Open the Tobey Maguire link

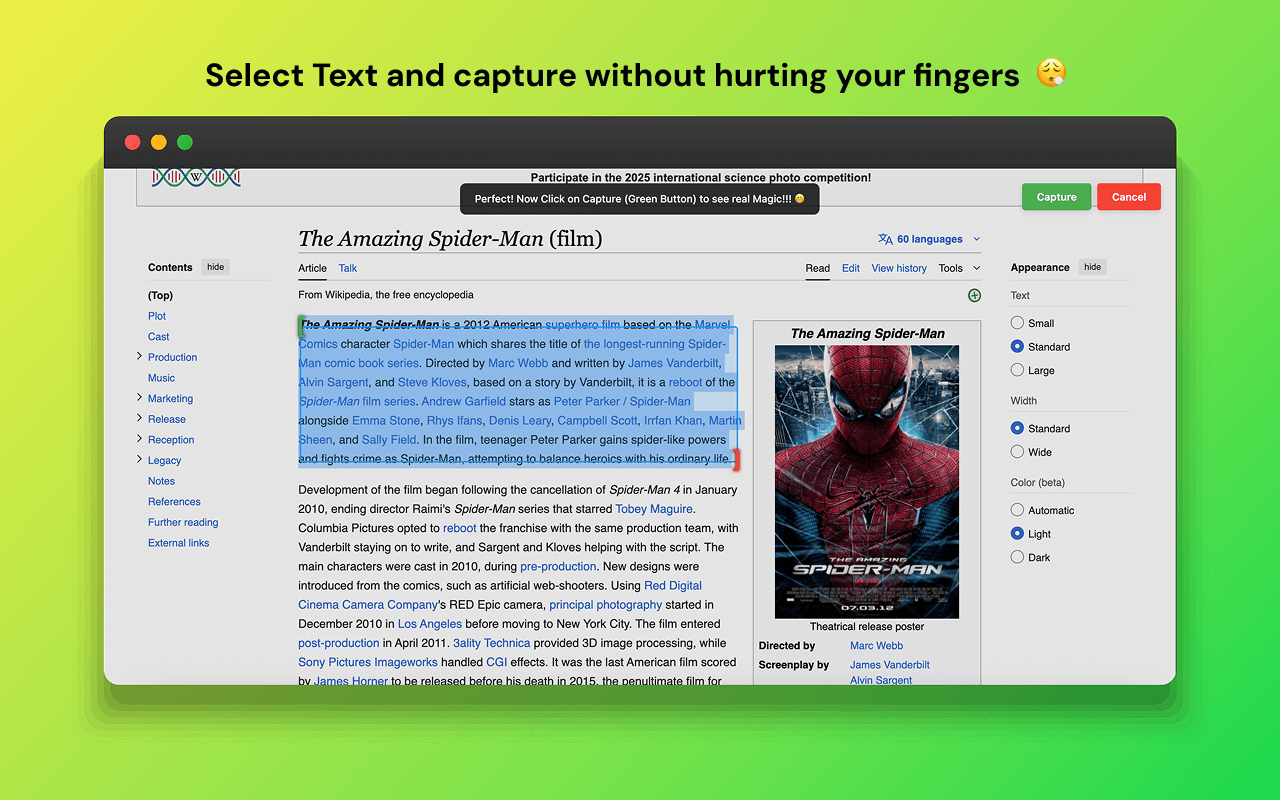pos(653,509)
